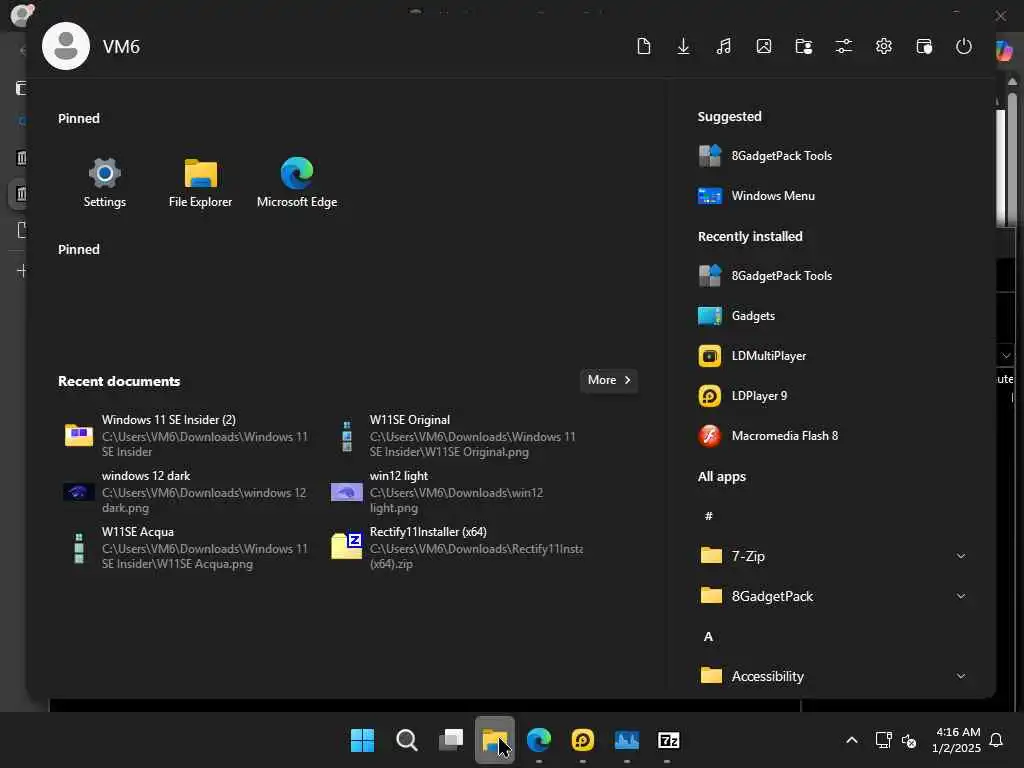1024x768 pixels.
Task: Open pinned File Explorer app
Action: pos(200,183)
